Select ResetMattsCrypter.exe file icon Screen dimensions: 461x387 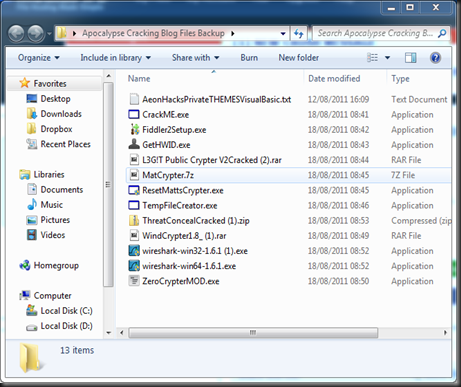click(134, 190)
